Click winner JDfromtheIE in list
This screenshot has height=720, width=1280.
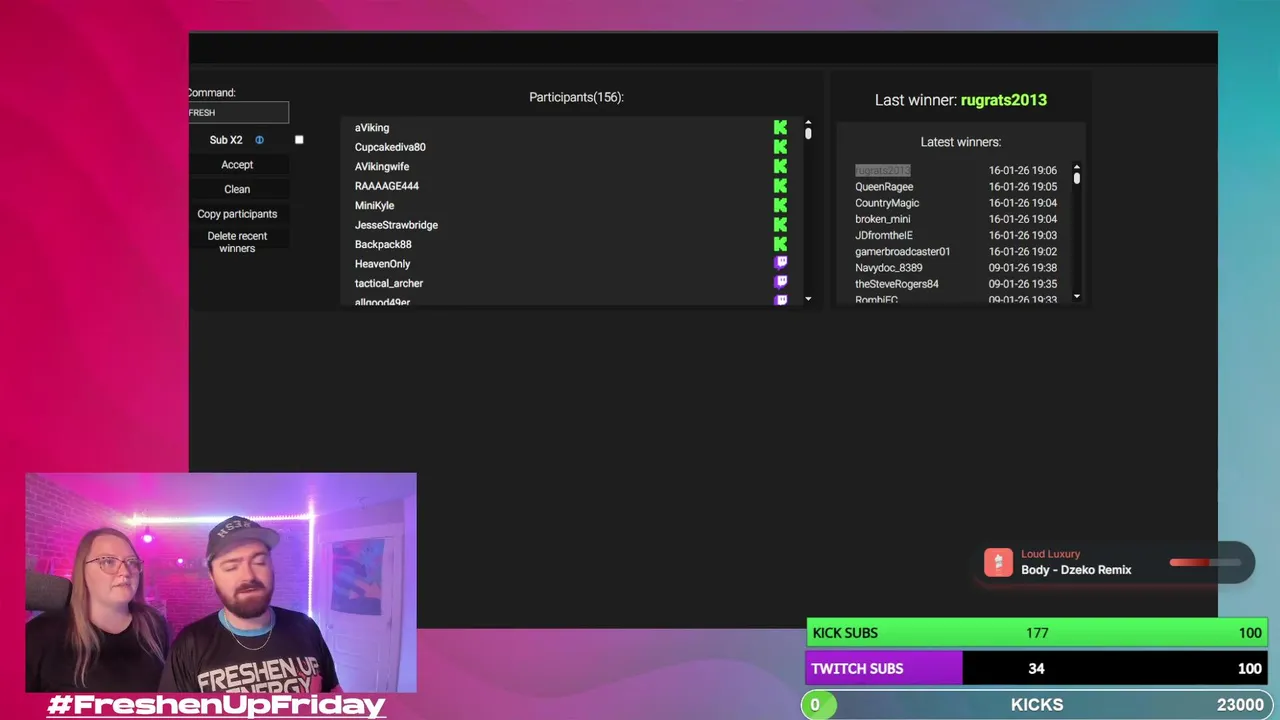(884, 235)
